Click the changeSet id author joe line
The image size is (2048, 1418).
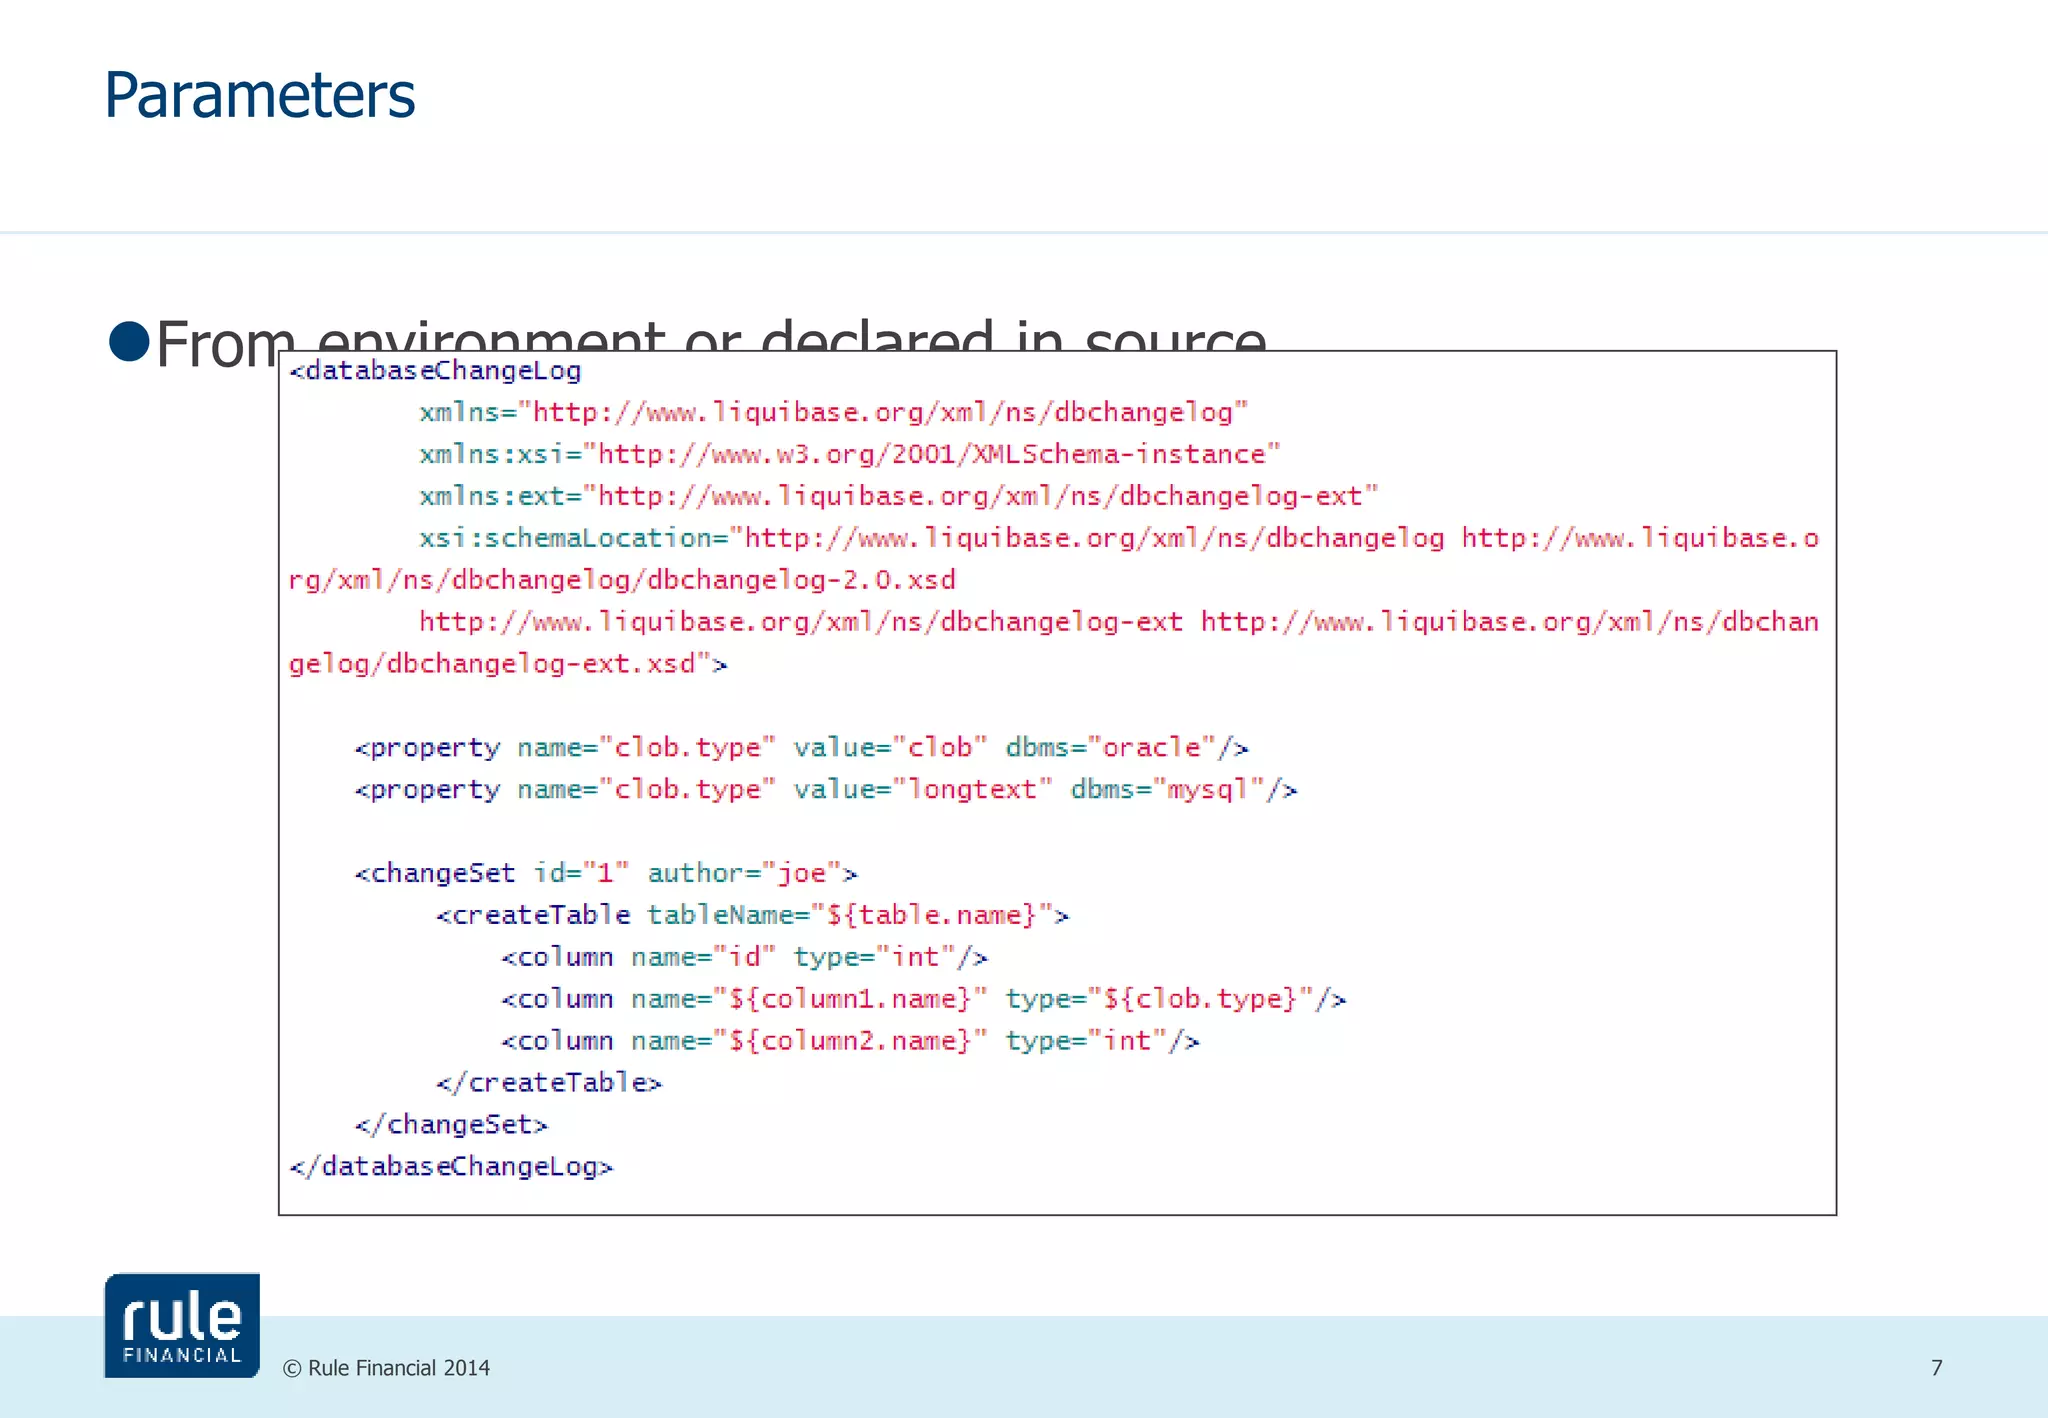coord(605,874)
